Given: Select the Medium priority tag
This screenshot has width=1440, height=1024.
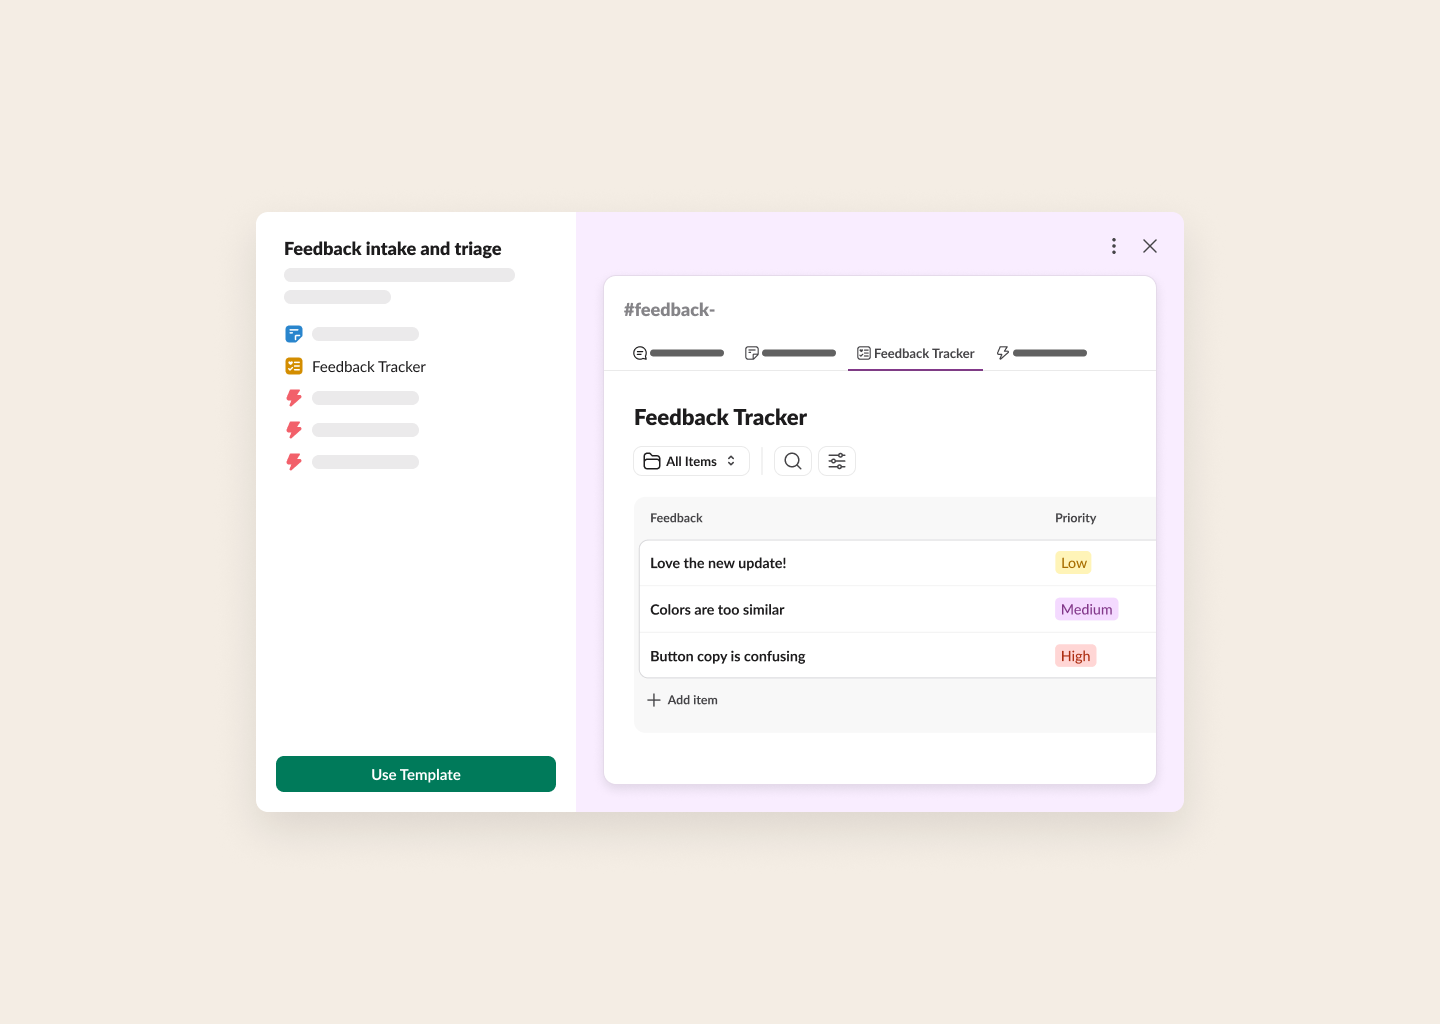Looking at the screenshot, I should click(1086, 609).
